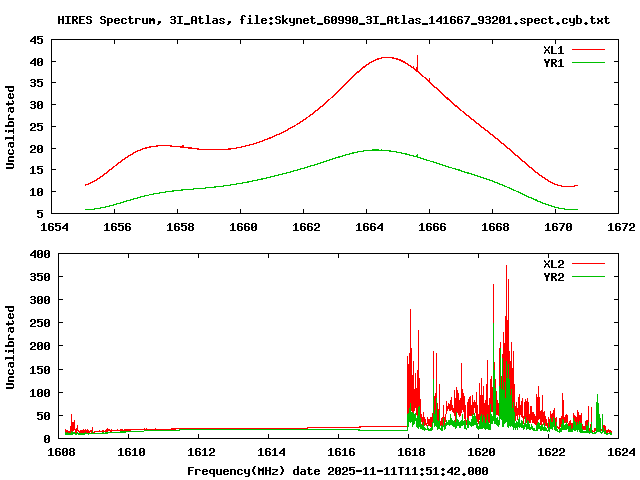Screen dimensions: 640x480
Task: Click the 45 y-axis tick on top plot
Action: click(35, 40)
